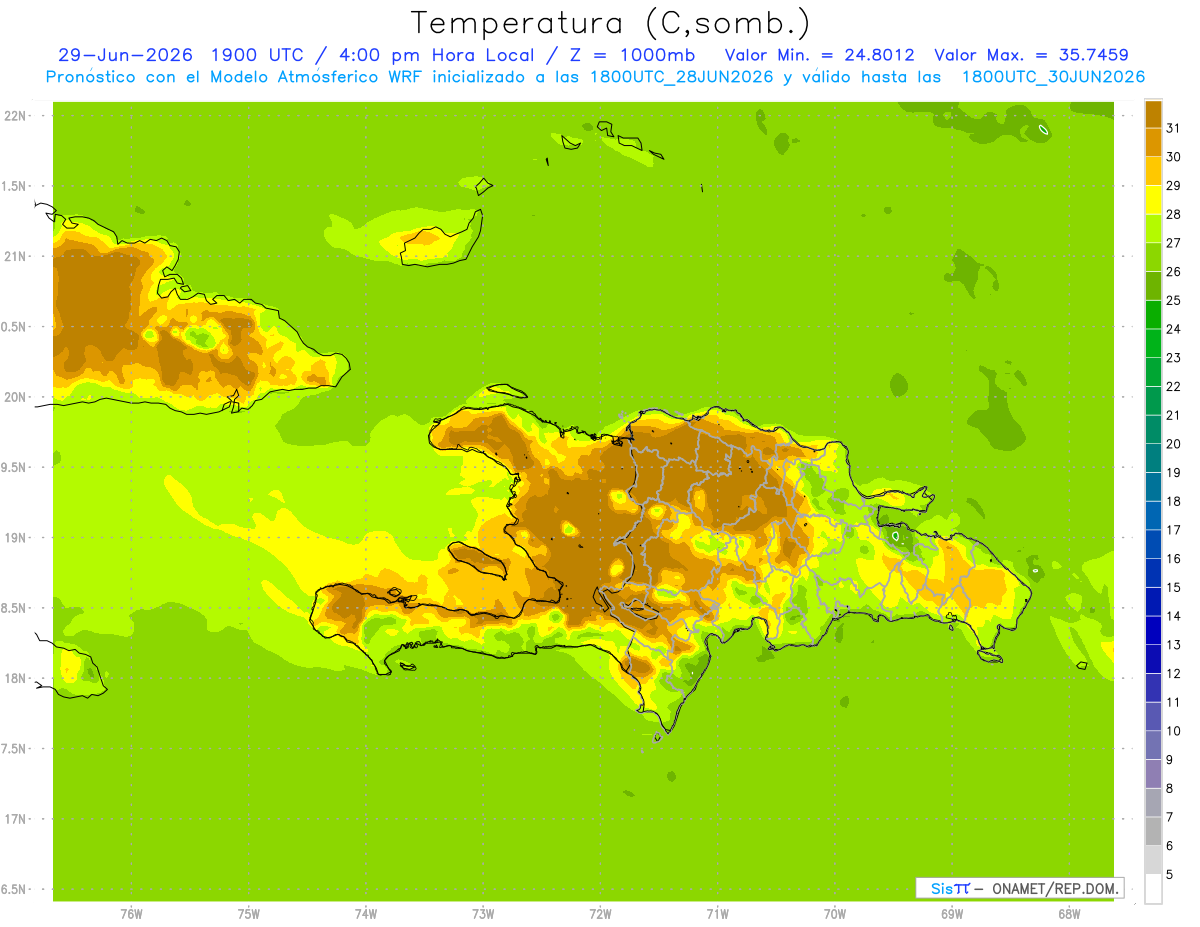Click "Valor Max. = 35.7459" text
The height and width of the screenshot is (927, 1200).
click(1031, 55)
